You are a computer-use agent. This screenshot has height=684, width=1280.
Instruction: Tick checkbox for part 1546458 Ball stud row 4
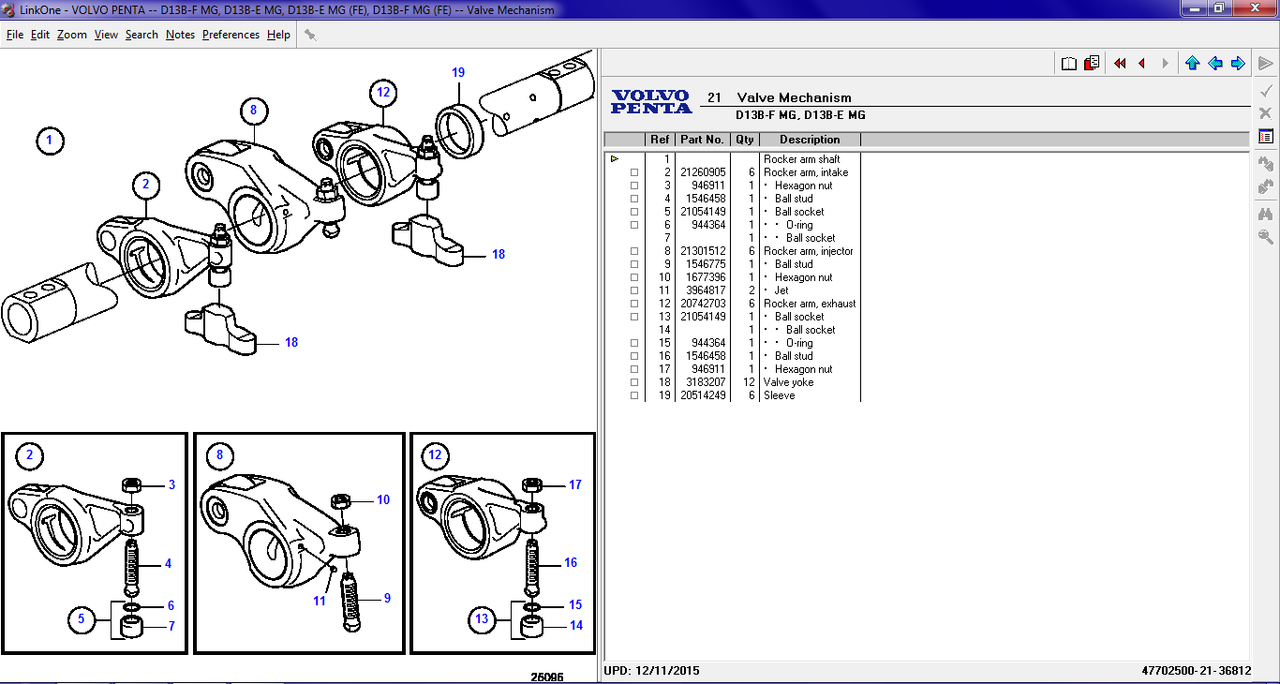click(634, 199)
